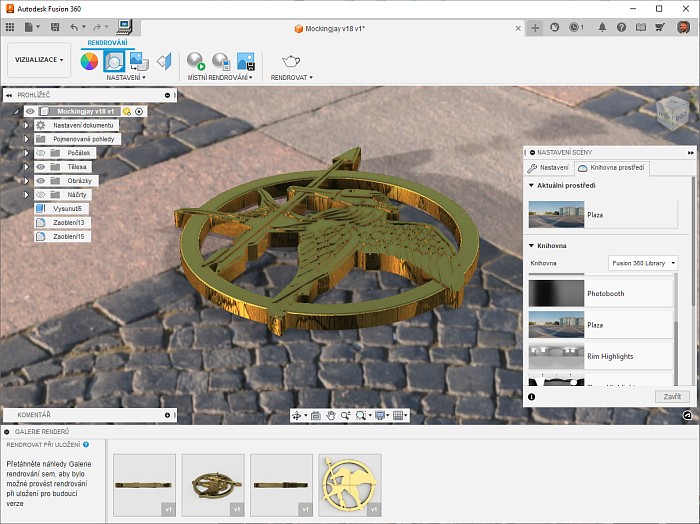Toggle visibility of the Obrázky folder
This screenshot has height=524, width=700.
41,181
